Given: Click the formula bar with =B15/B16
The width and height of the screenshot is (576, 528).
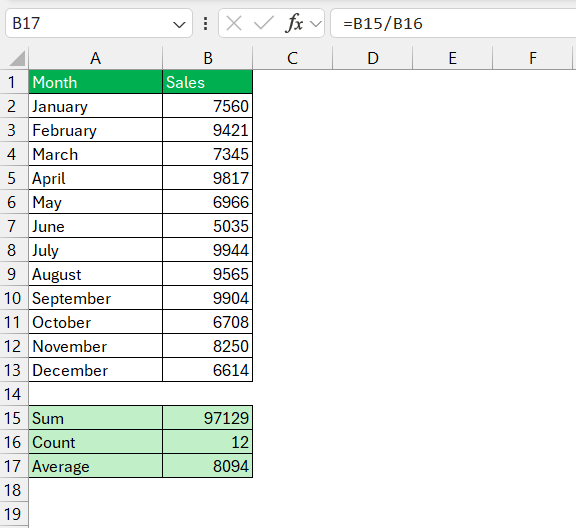Looking at the screenshot, I should [453, 24].
